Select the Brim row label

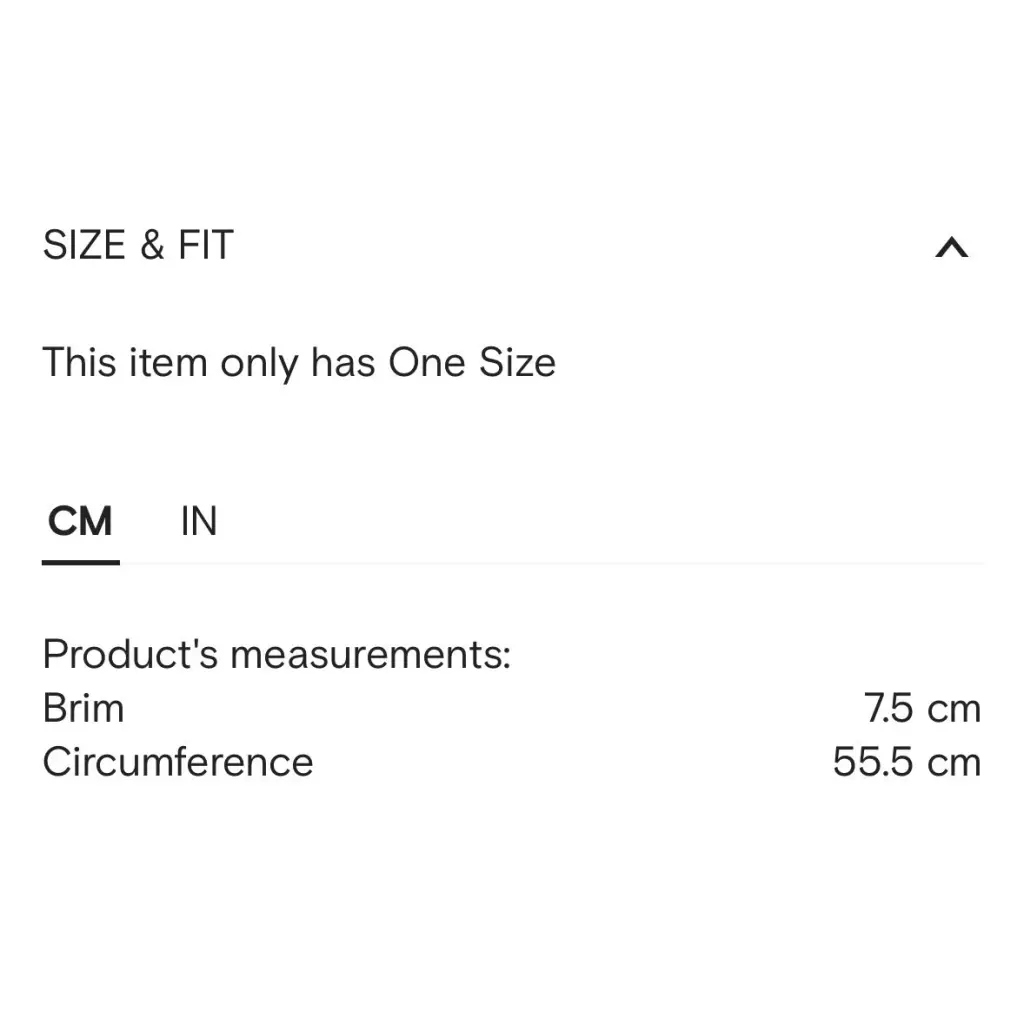click(x=83, y=708)
